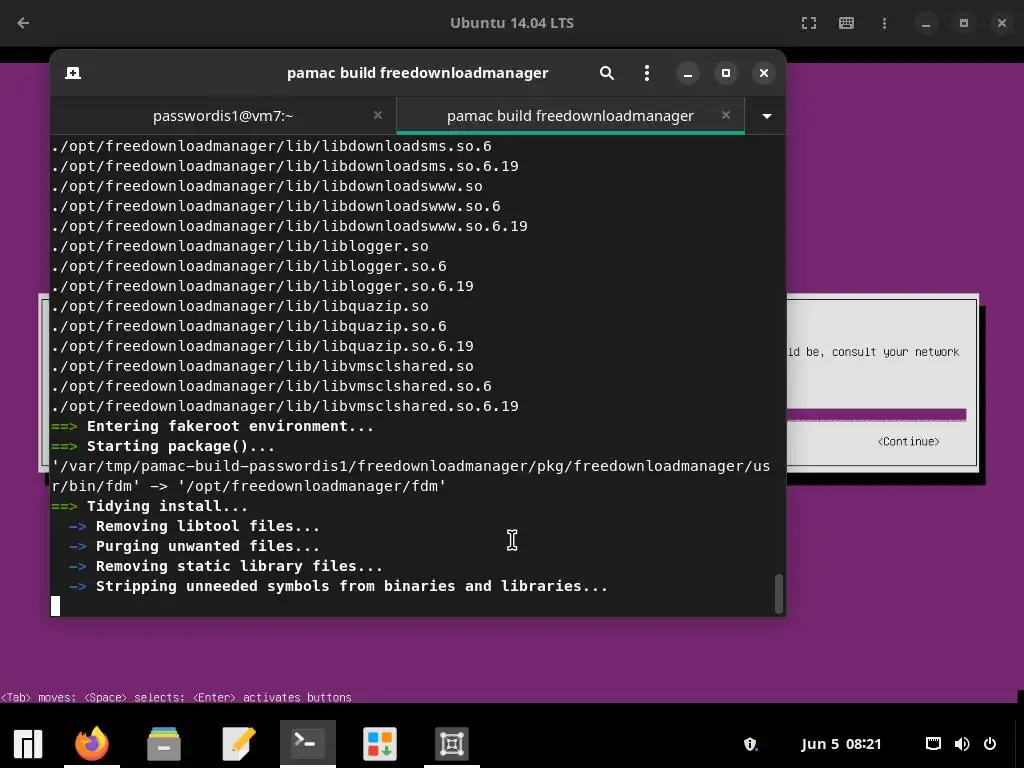This screenshot has width=1024, height=768.
Task: Close the Ubuntu 14.04 LTS window
Action: tap(1002, 23)
